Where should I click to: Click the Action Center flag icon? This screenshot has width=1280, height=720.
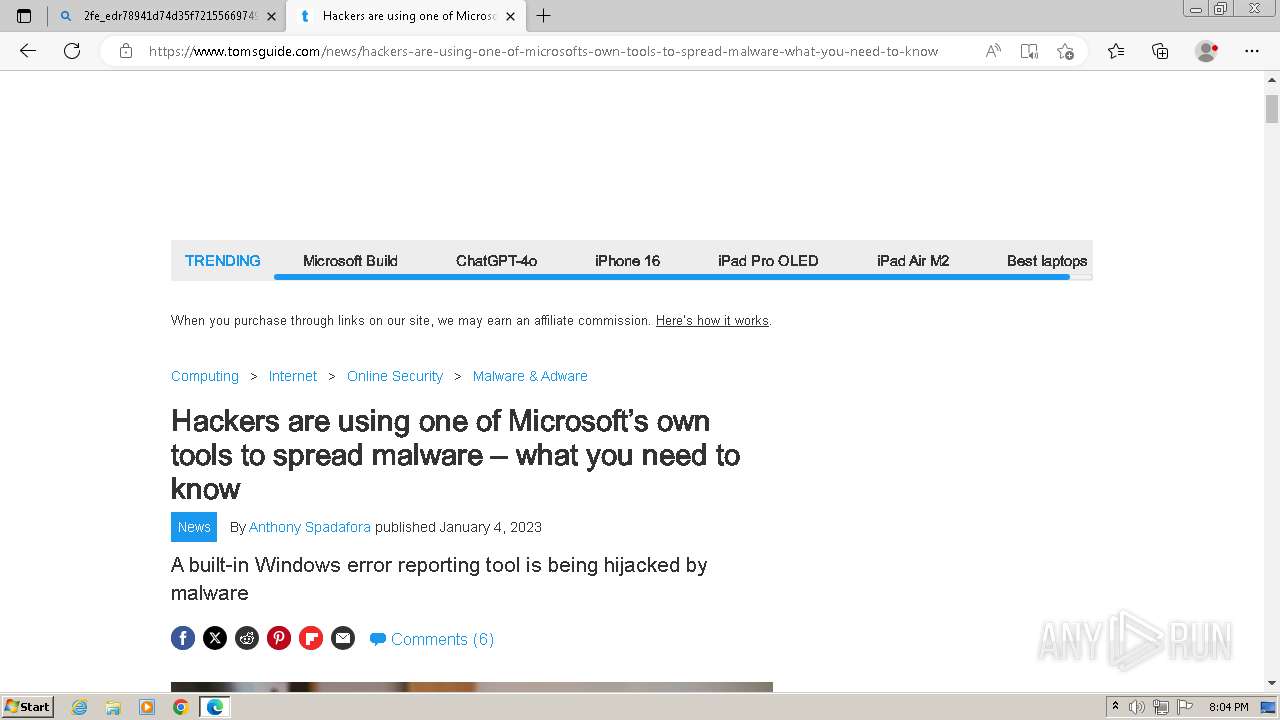click(1184, 707)
